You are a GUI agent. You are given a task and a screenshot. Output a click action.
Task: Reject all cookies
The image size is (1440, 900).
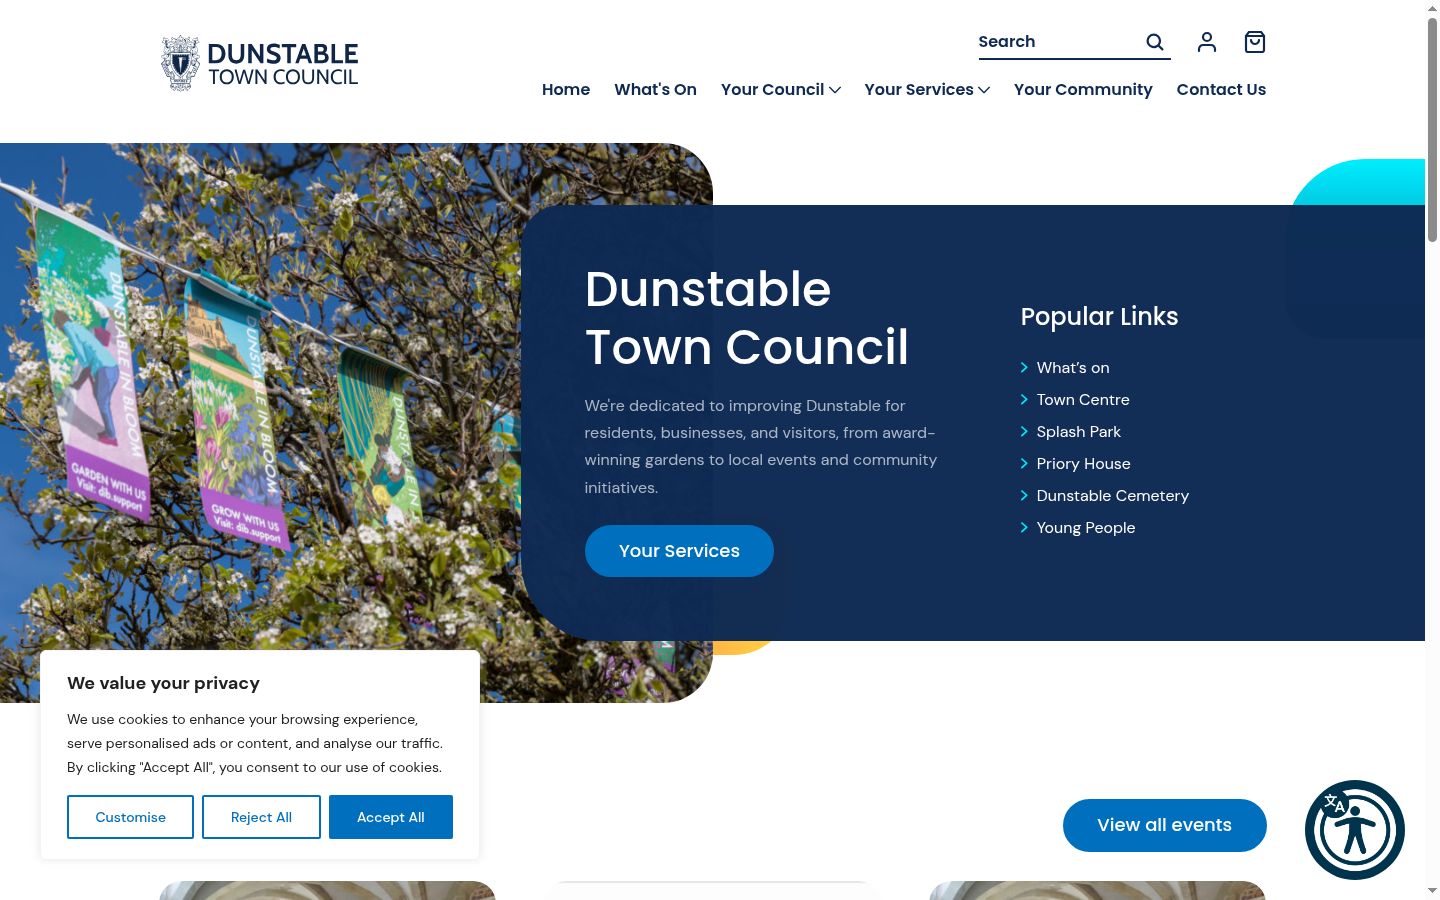click(261, 817)
